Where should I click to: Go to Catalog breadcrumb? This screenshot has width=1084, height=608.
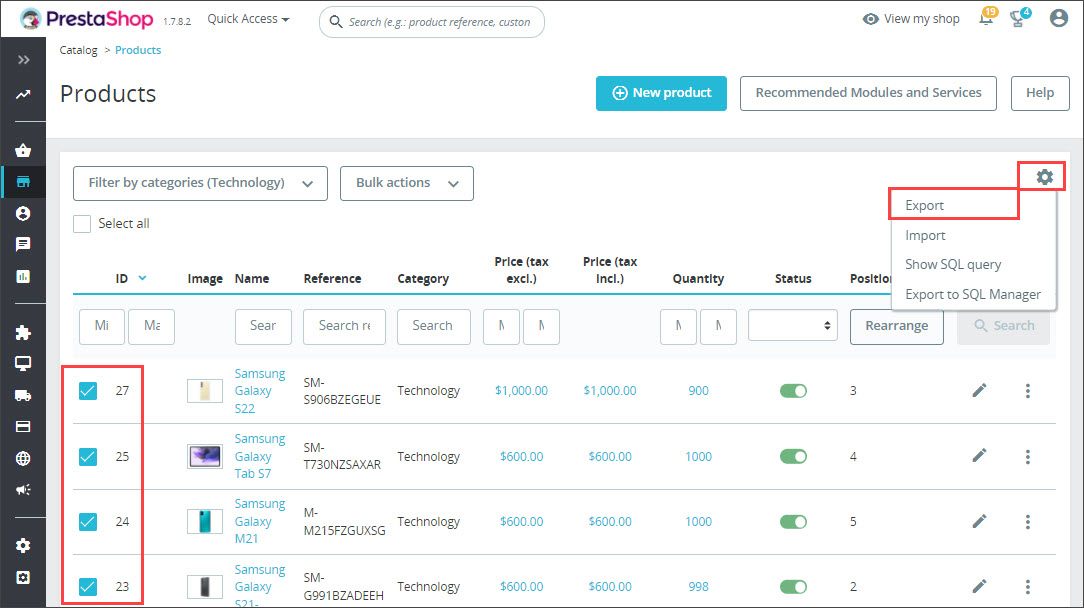coord(78,50)
